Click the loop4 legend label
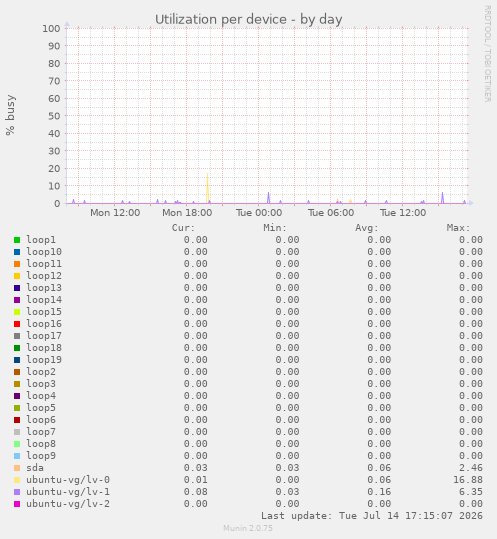 tap(41, 396)
